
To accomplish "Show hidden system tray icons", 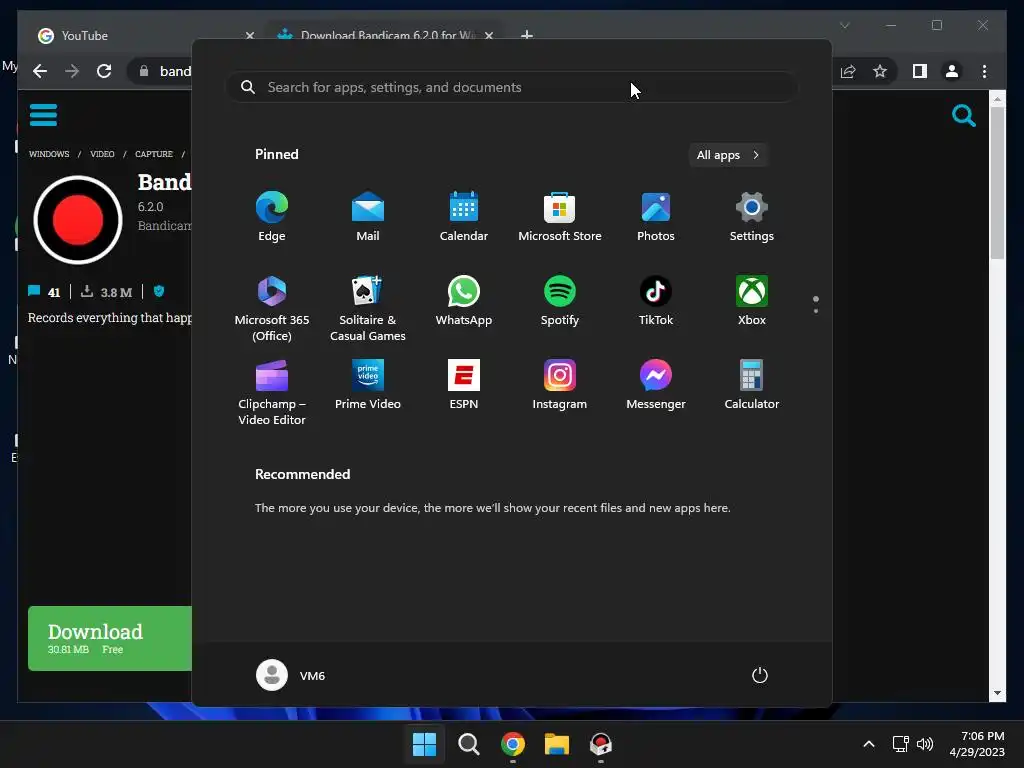I will click(869, 744).
